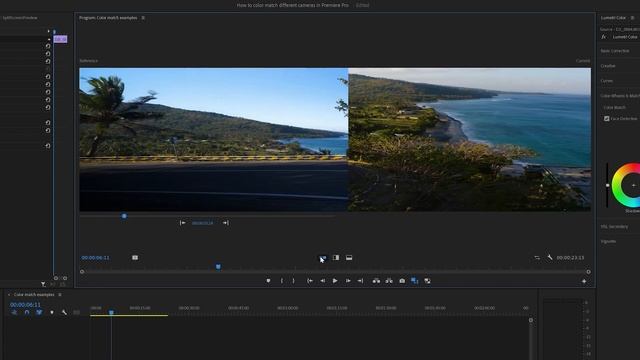
Task: Click the Shot or Frame Comparison button
Action: pyautogui.click(x=135, y=258)
